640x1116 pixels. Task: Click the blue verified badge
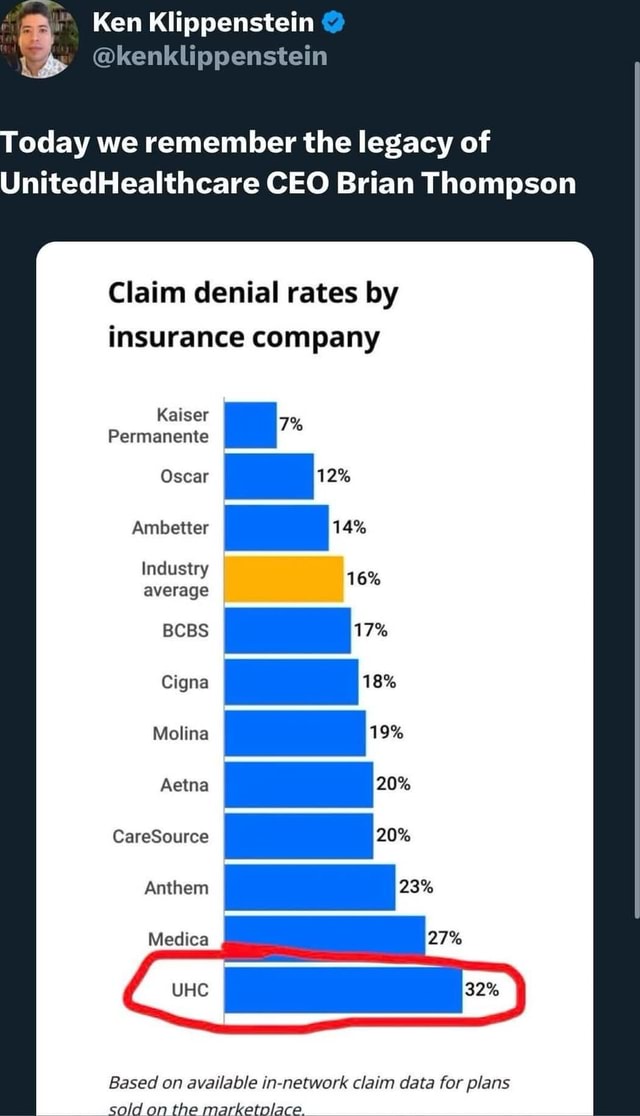(x=334, y=23)
